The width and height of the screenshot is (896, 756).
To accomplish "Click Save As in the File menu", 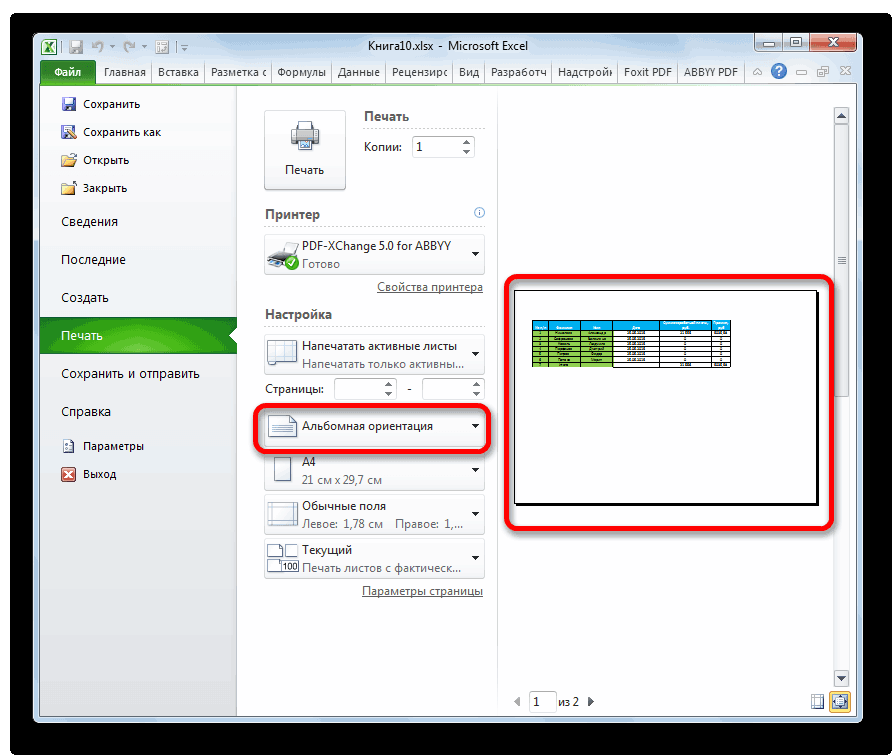I will 111,132.
